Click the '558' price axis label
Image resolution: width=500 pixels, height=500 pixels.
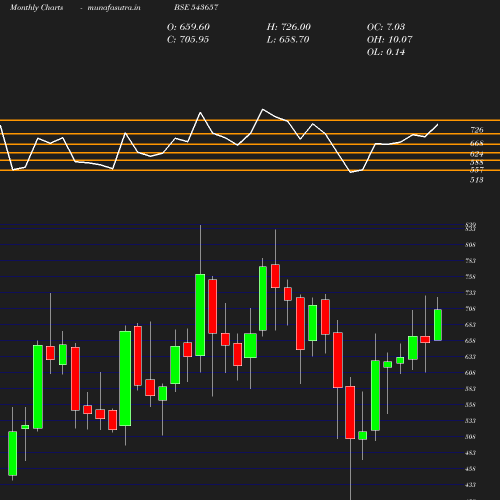click(470, 405)
